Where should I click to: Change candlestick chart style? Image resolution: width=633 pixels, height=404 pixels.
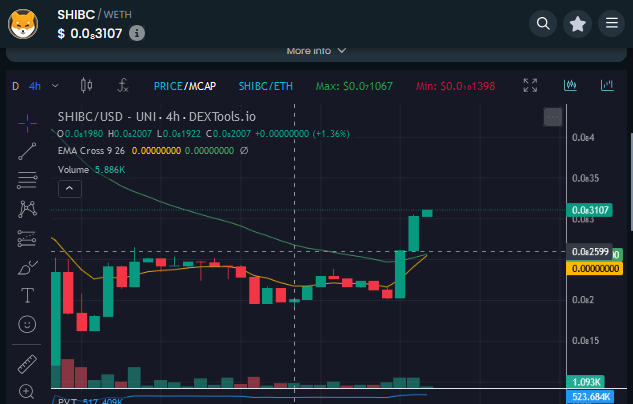pos(86,86)
